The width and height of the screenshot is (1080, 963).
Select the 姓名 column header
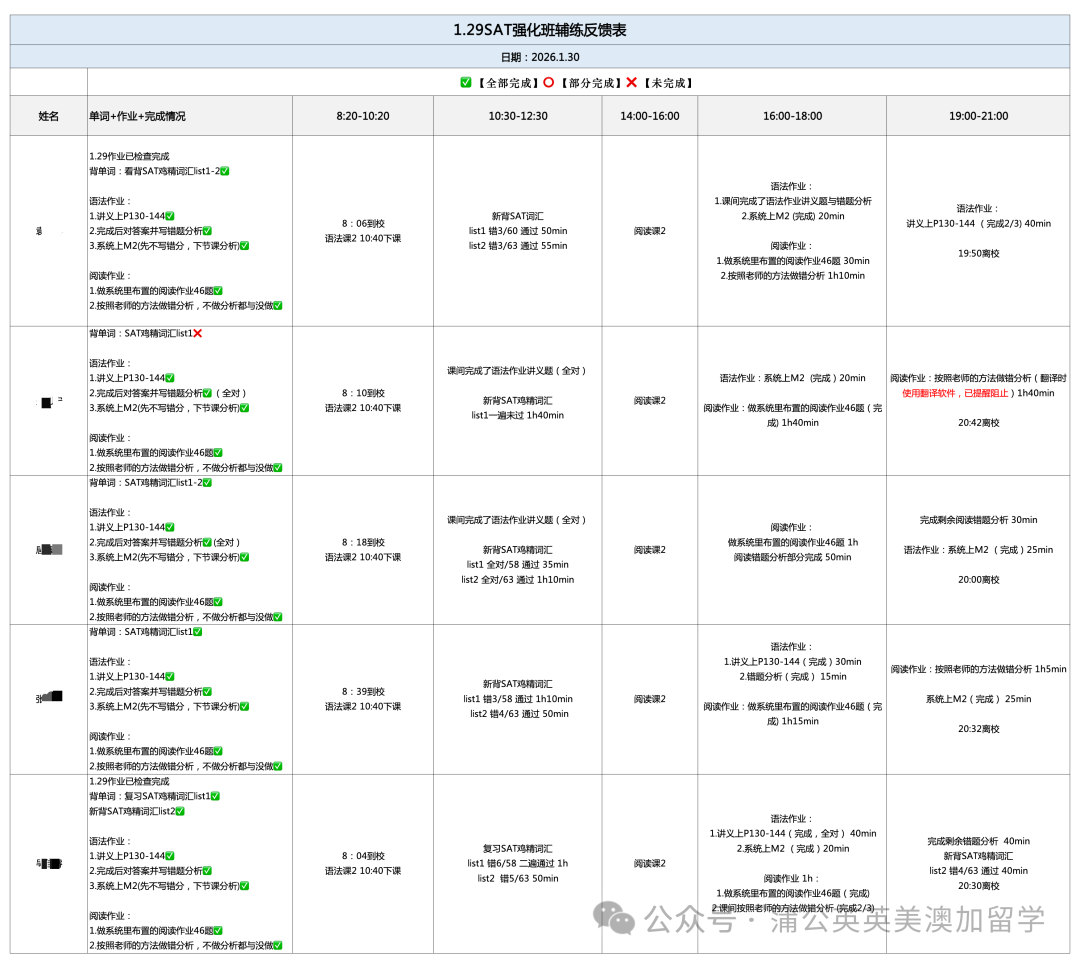pos(49,116)
